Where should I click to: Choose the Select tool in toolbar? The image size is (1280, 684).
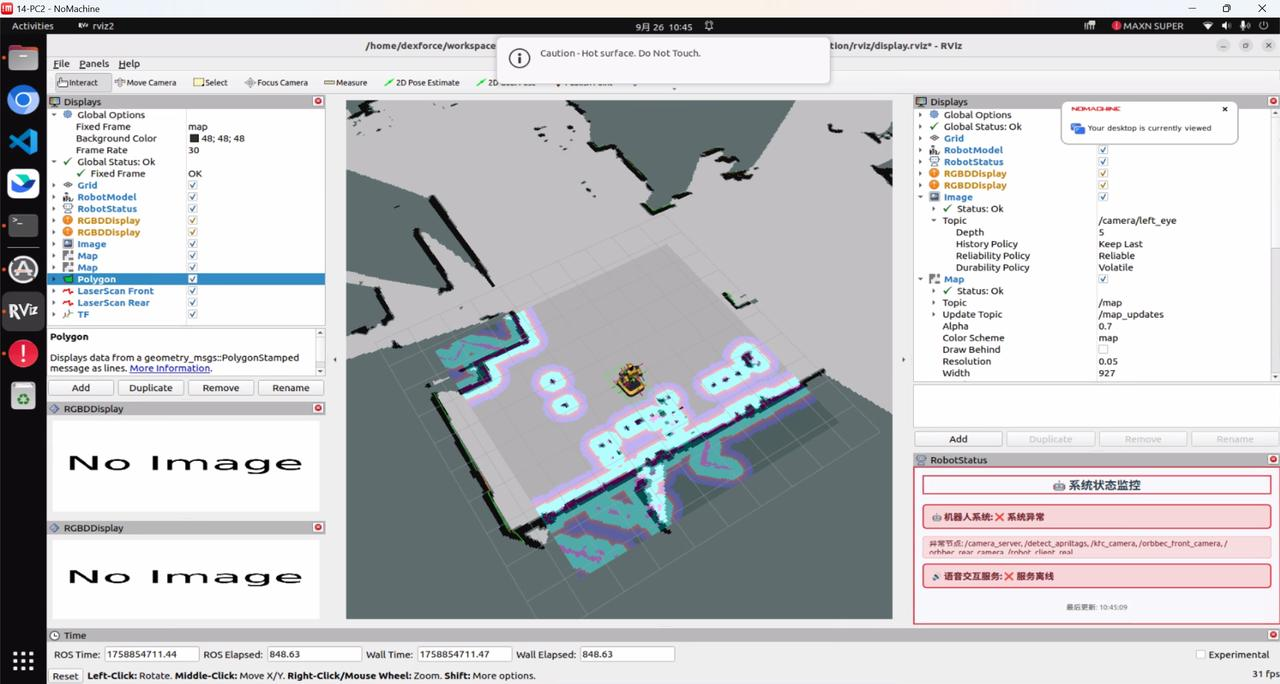click(211, 83)
